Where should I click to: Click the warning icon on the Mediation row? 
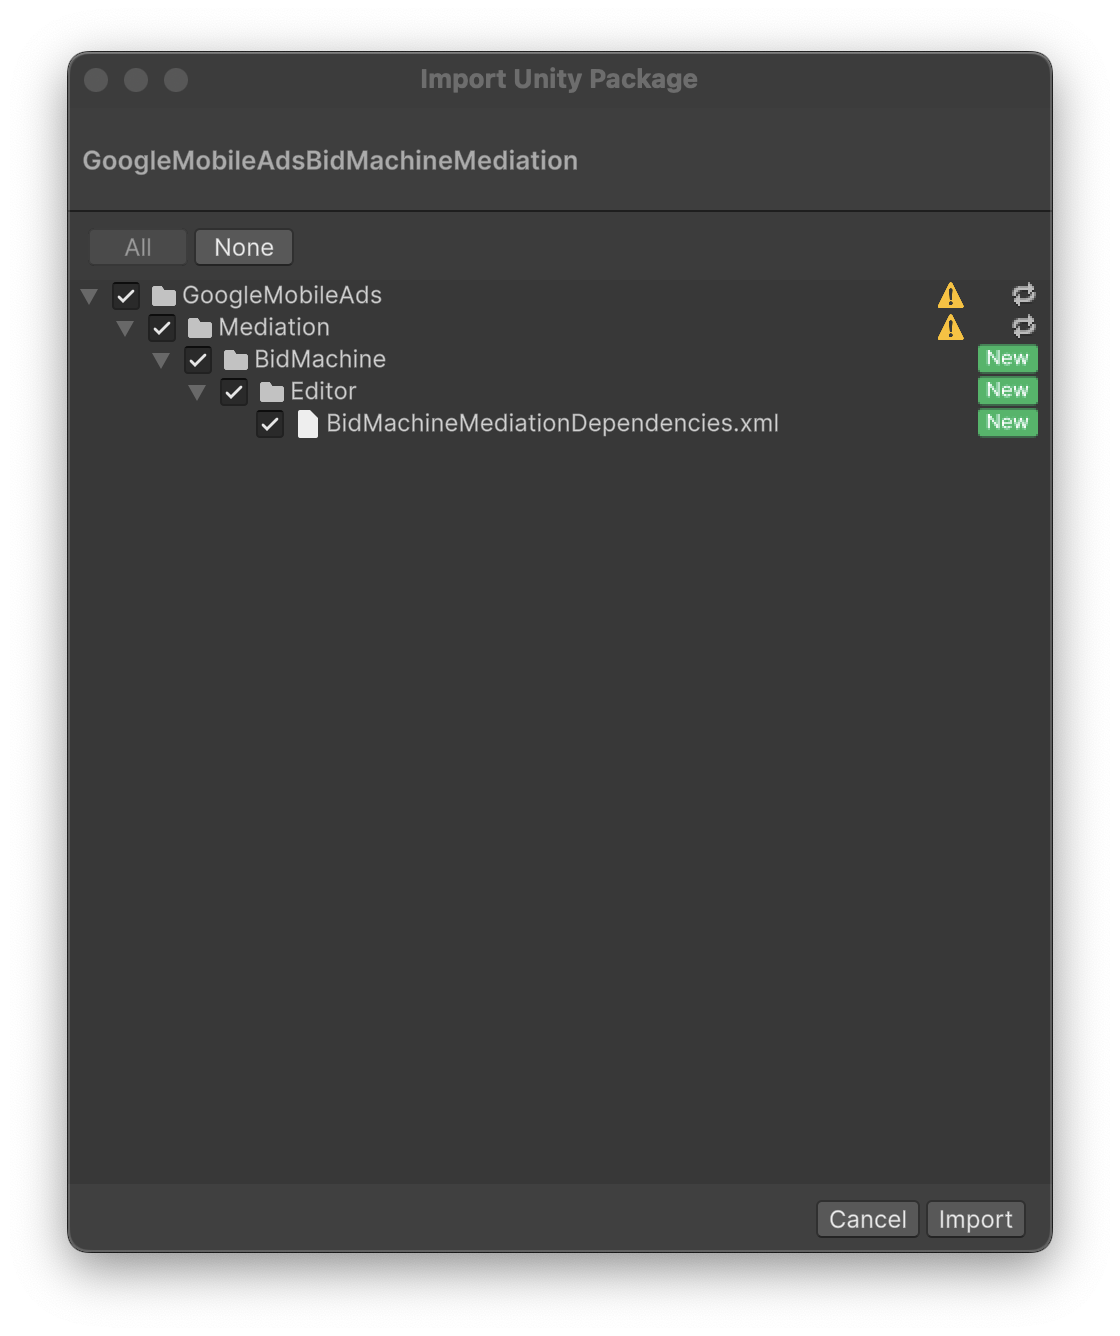951,327
